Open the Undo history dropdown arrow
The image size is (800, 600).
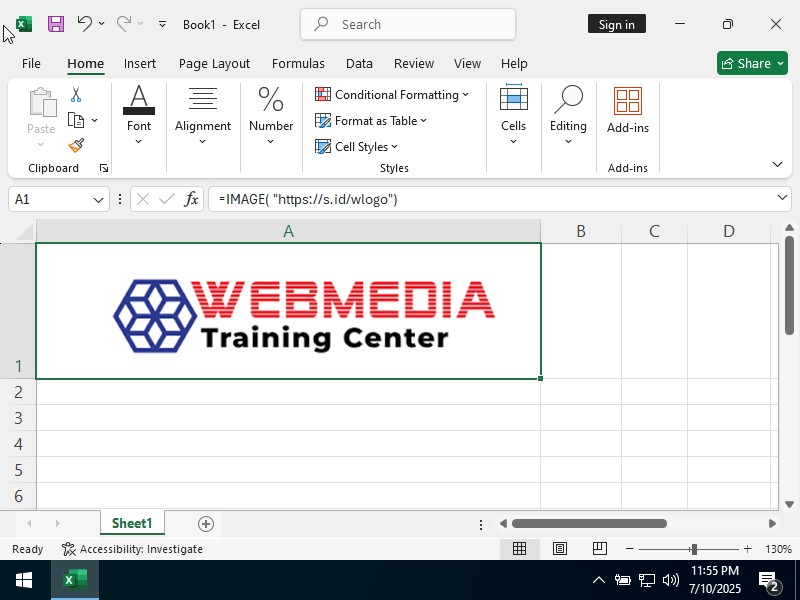click(x=102, y=23)
